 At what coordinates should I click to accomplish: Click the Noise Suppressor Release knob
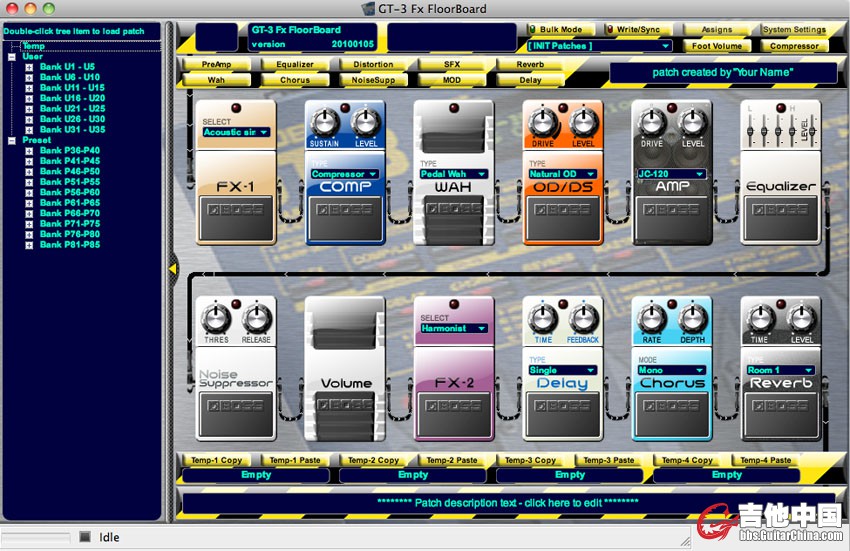click(x=256, y=319)
